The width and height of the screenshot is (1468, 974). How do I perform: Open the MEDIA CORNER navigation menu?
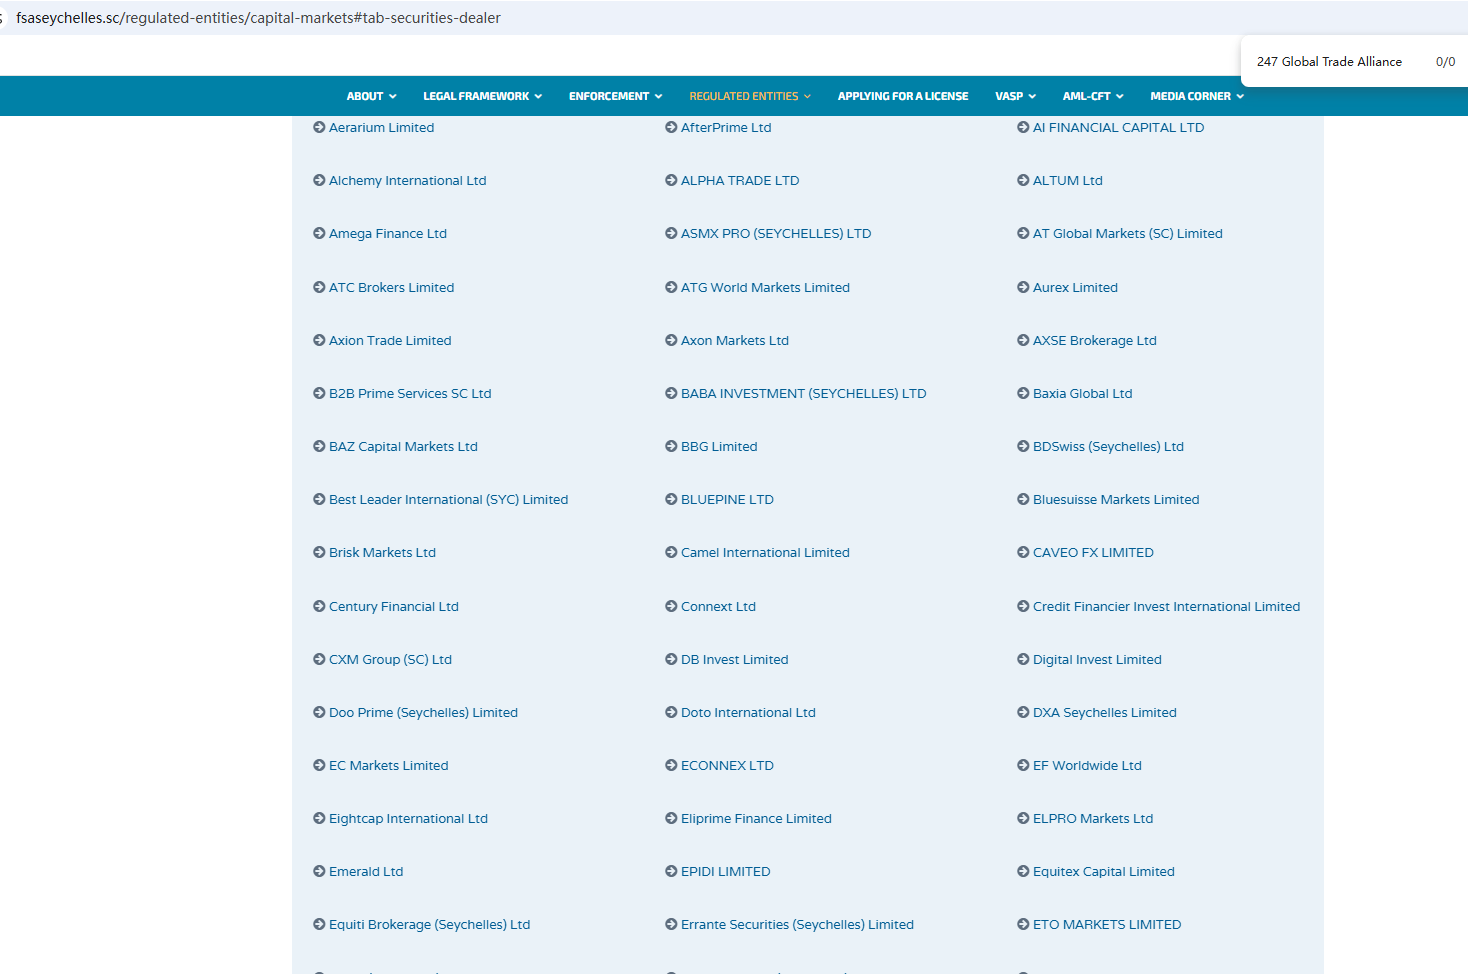point(1197,96)
